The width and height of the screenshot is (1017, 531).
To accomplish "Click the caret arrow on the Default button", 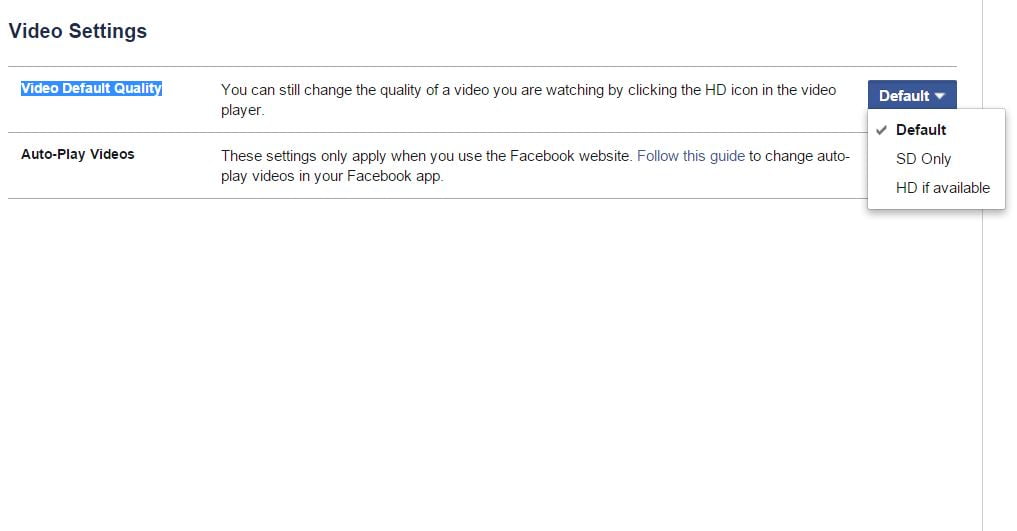I will 940,96.
